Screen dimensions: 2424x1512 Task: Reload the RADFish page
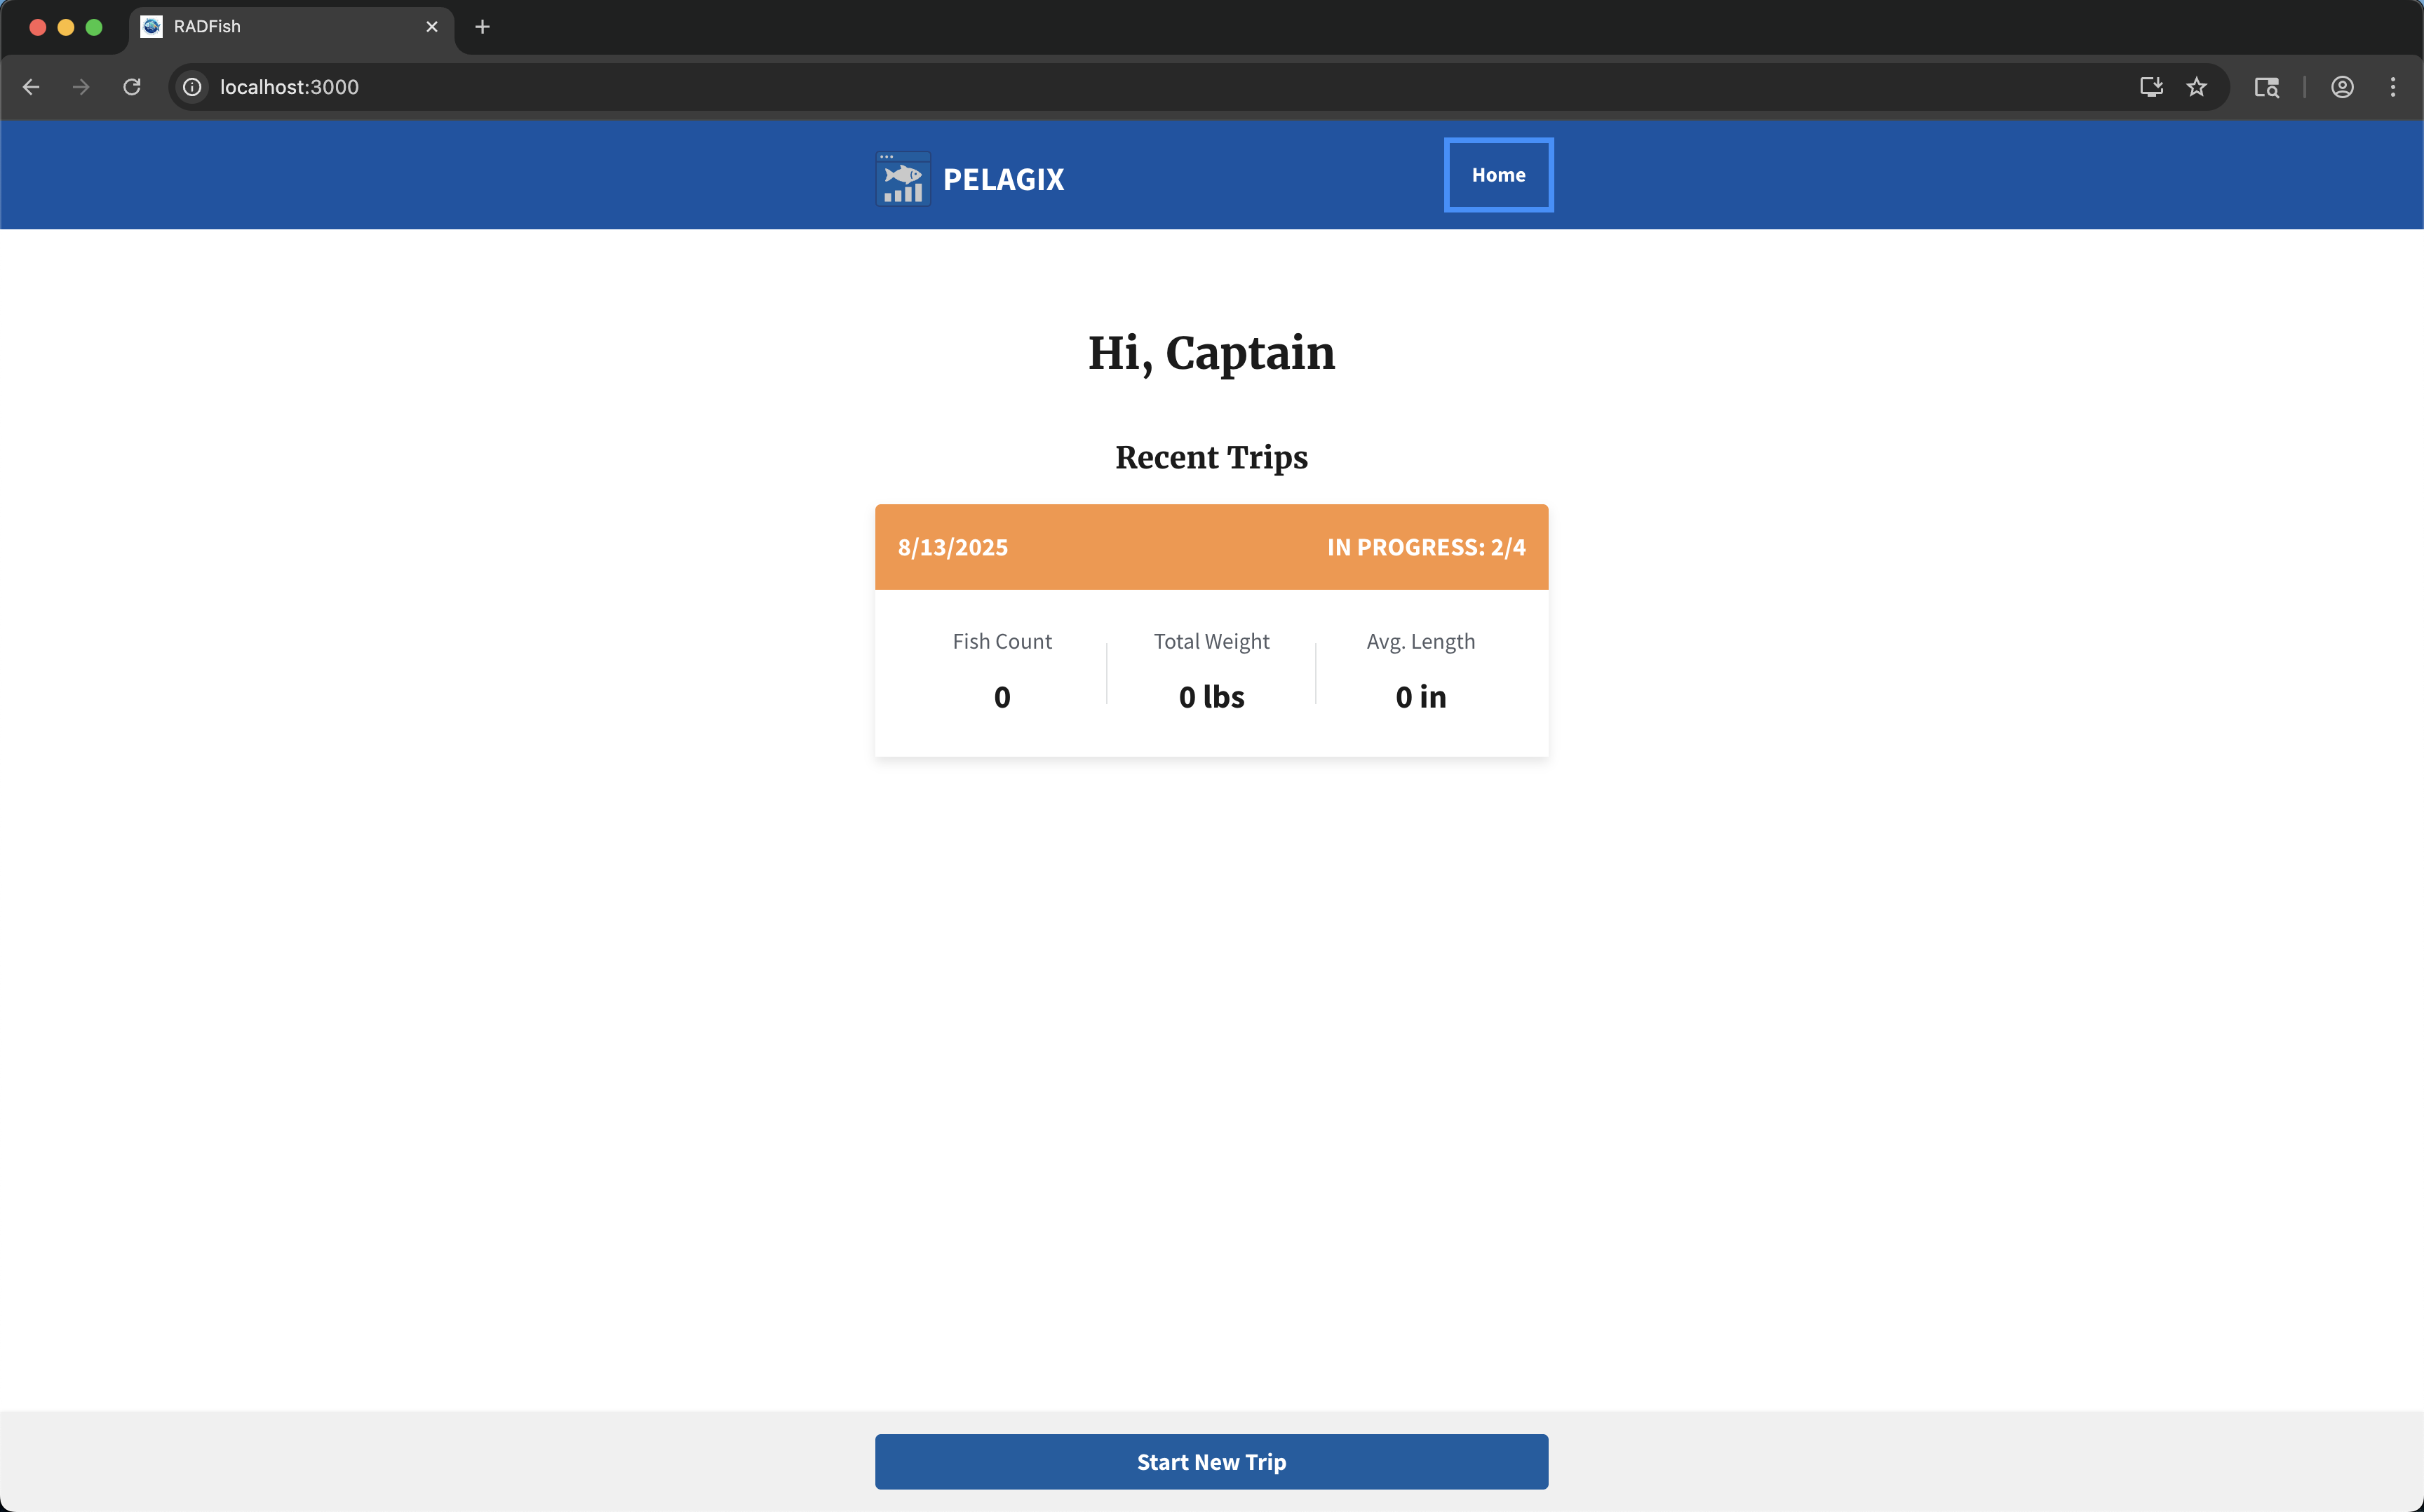(131, 87)
